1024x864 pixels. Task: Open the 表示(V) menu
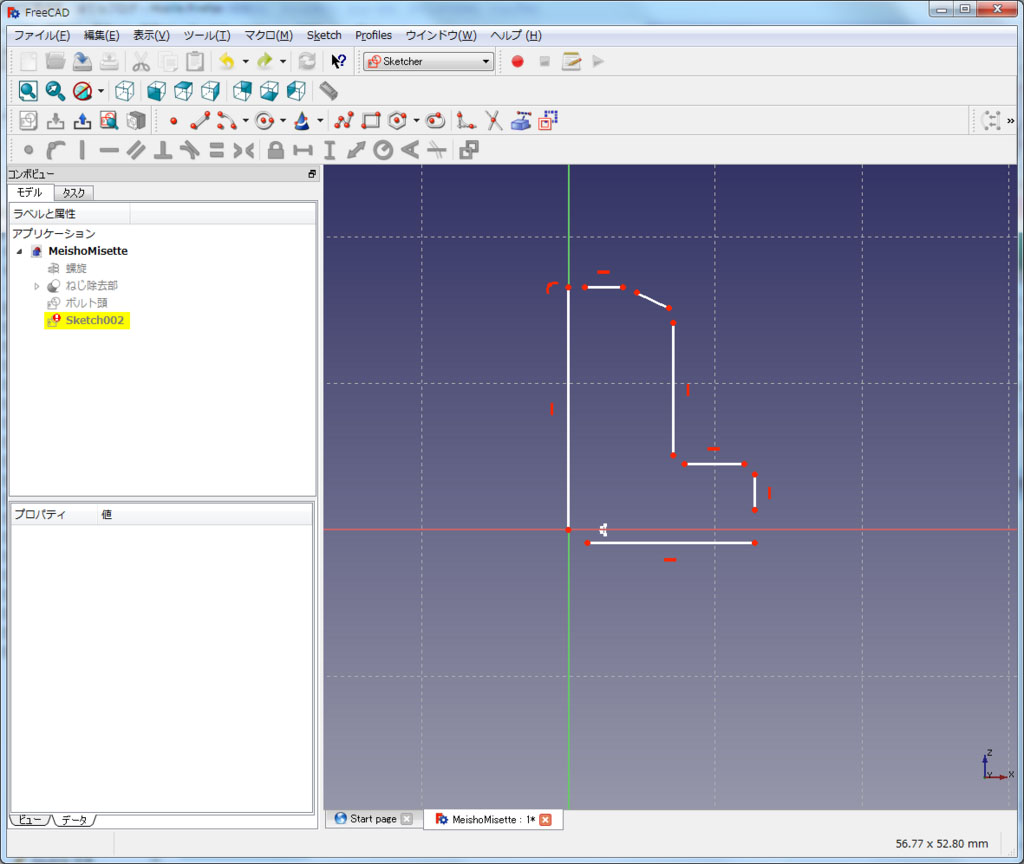tap(152, 35)
